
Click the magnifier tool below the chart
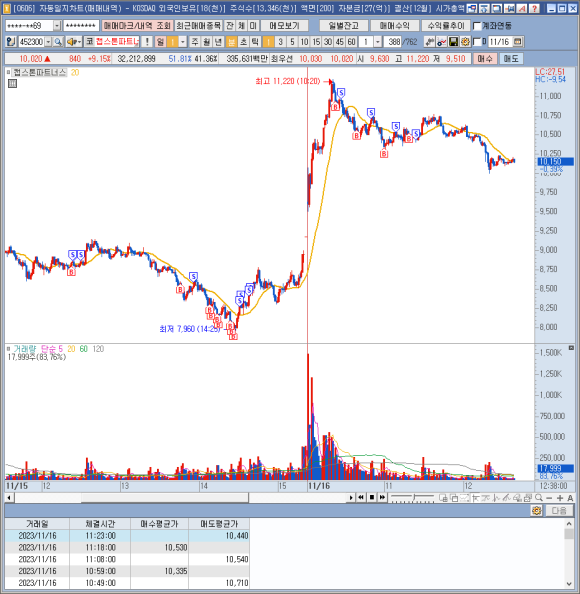point(538,498)
